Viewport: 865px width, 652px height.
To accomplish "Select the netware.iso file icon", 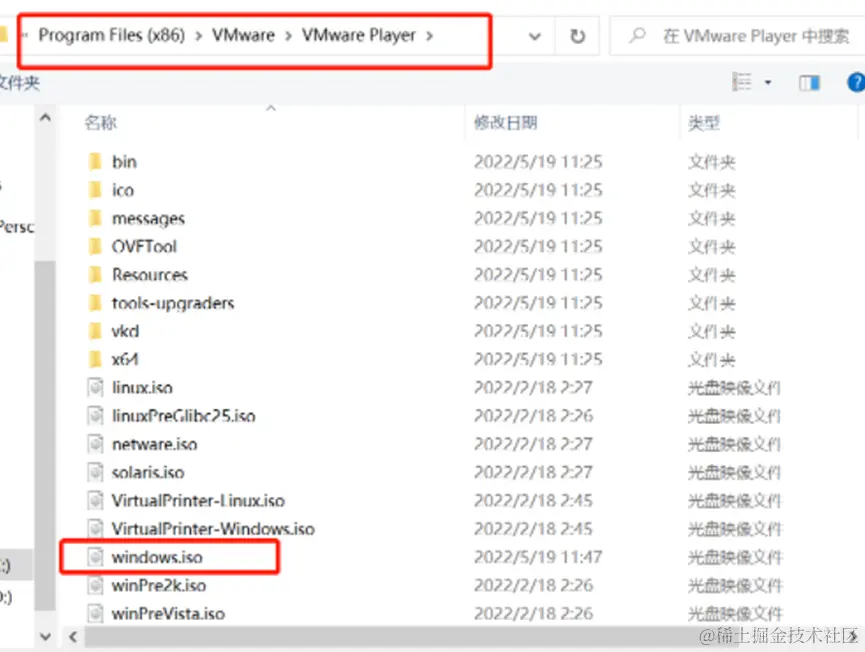I will 95,443.
